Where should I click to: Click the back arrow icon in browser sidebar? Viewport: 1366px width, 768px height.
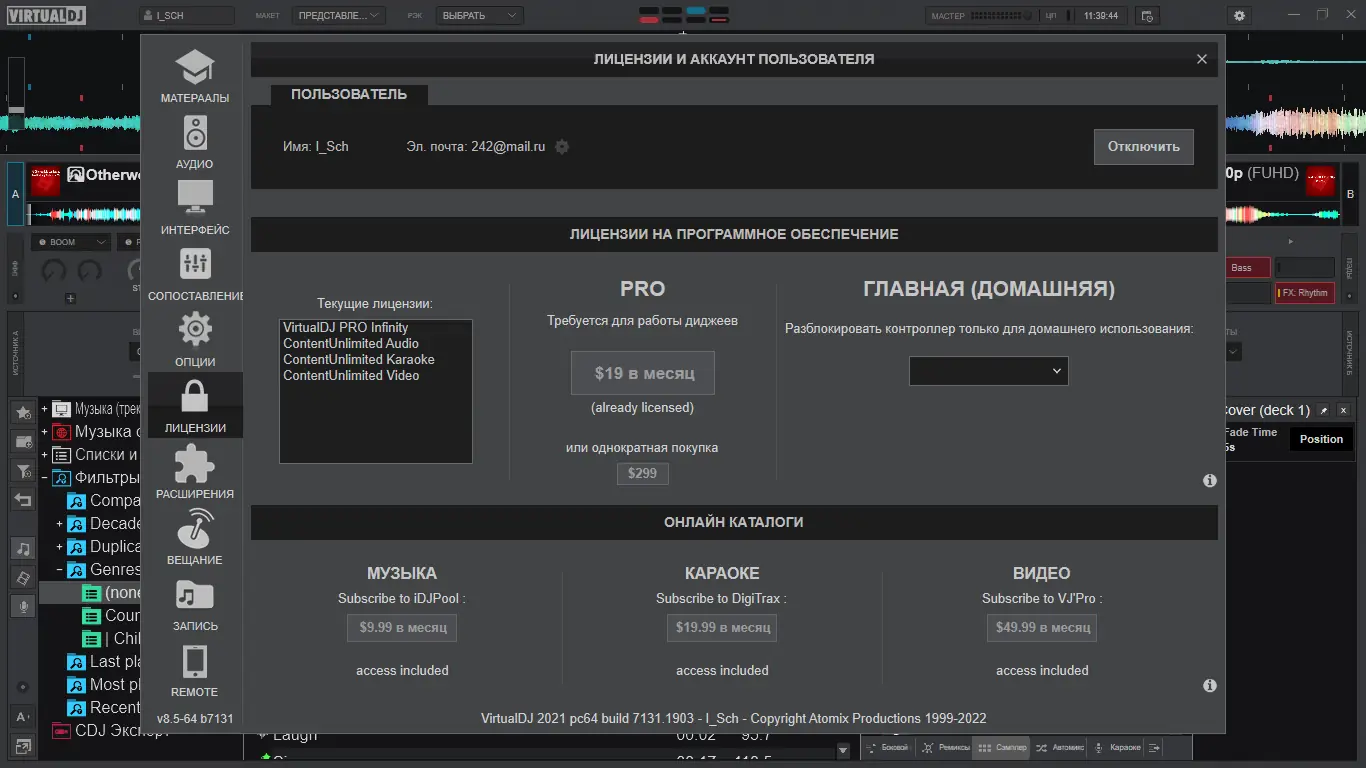23,500
